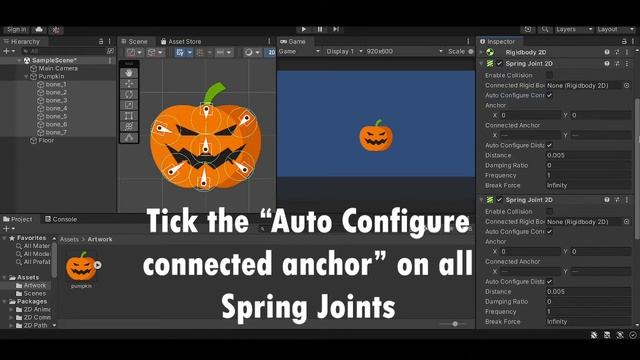Screen dimensions: 640x360
Task: Adjust the Project icon size slider
Action: (455, 324)
